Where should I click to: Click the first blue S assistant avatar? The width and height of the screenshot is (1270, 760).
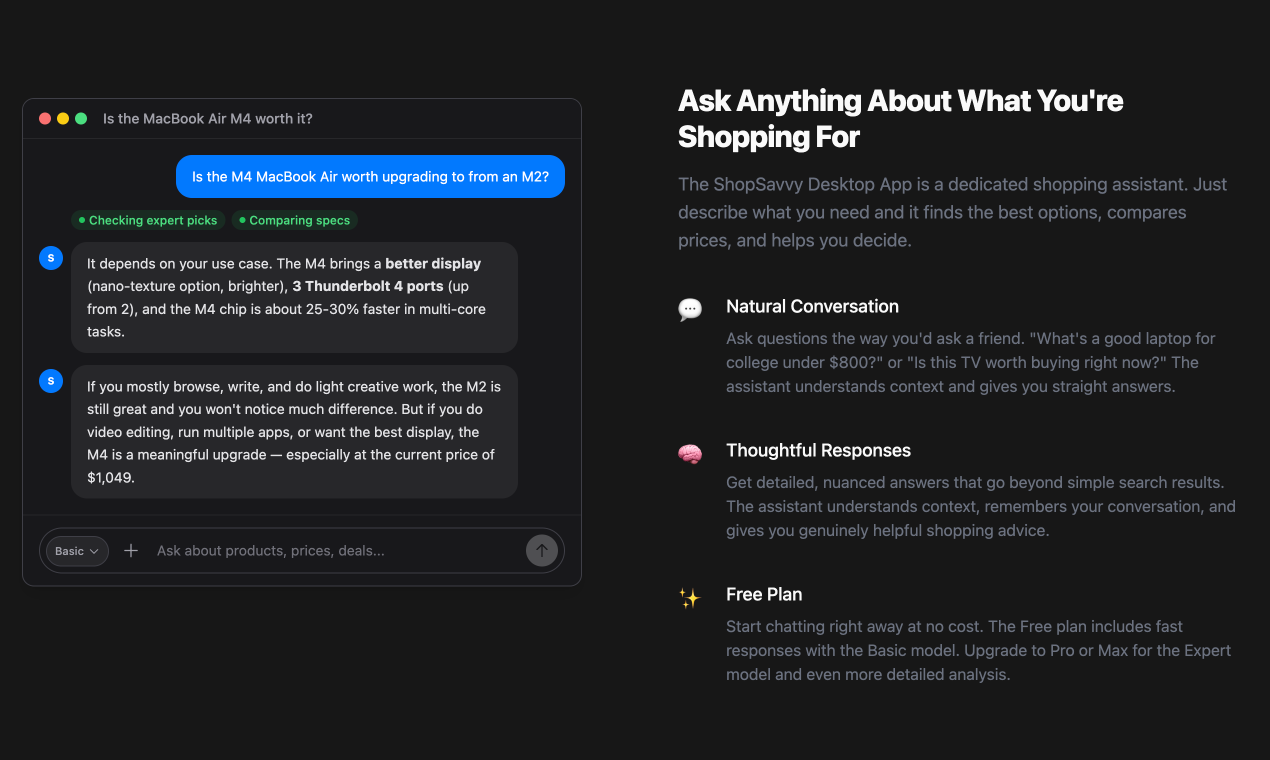51,258
